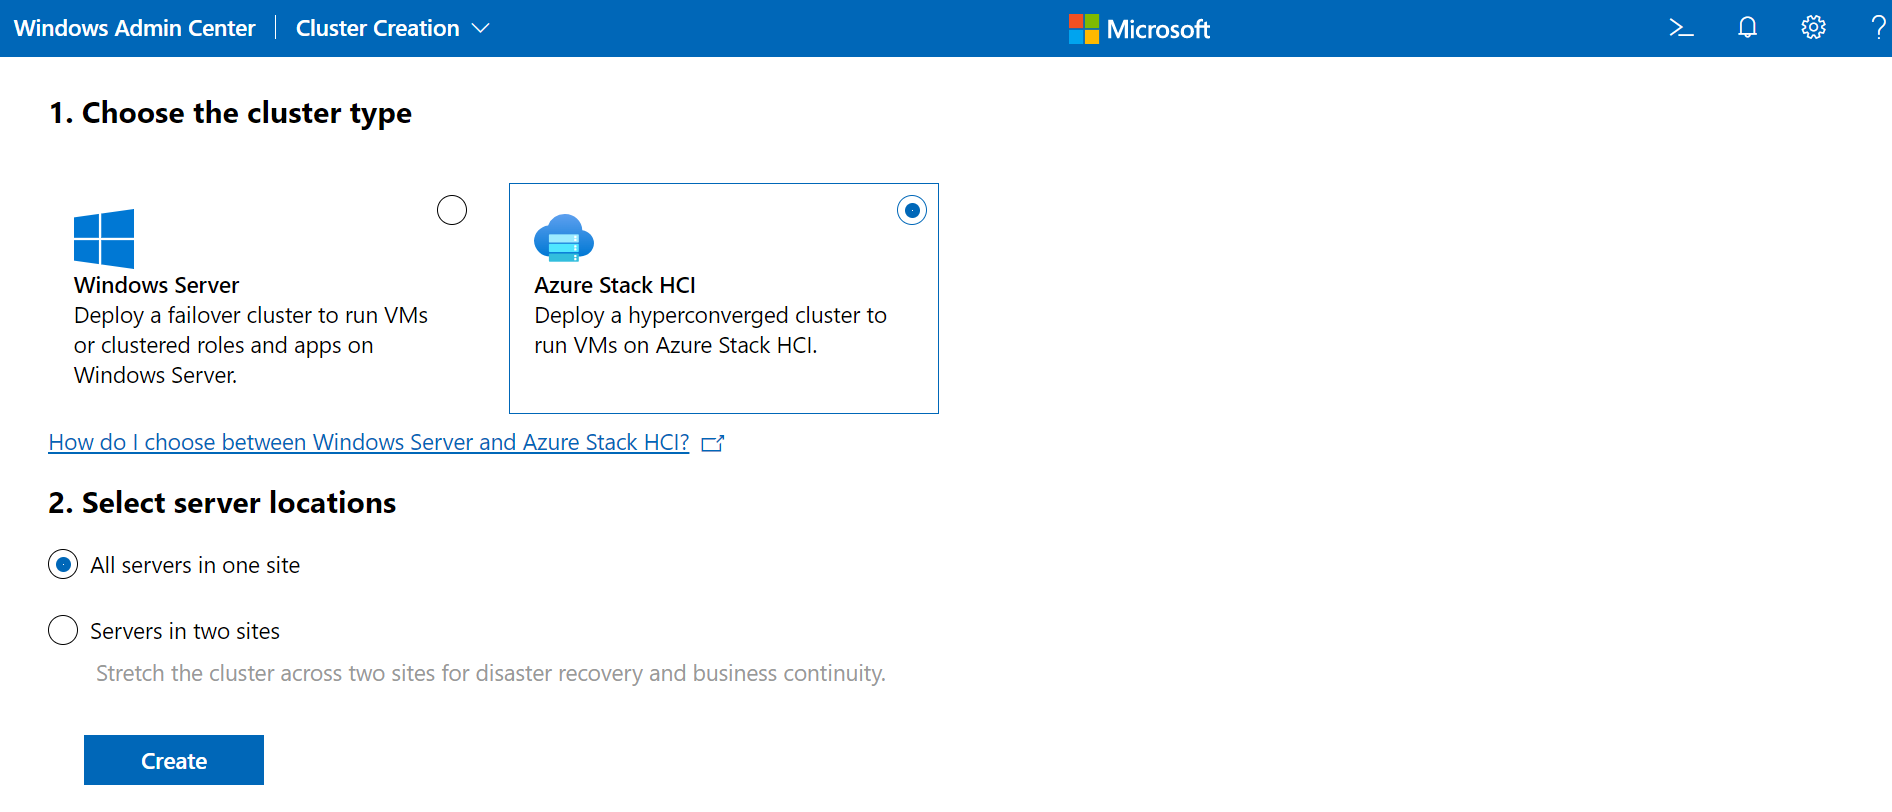
Task: Open the PowerShell console icon
Action: pyautogui.click(x=1681, y=28)
